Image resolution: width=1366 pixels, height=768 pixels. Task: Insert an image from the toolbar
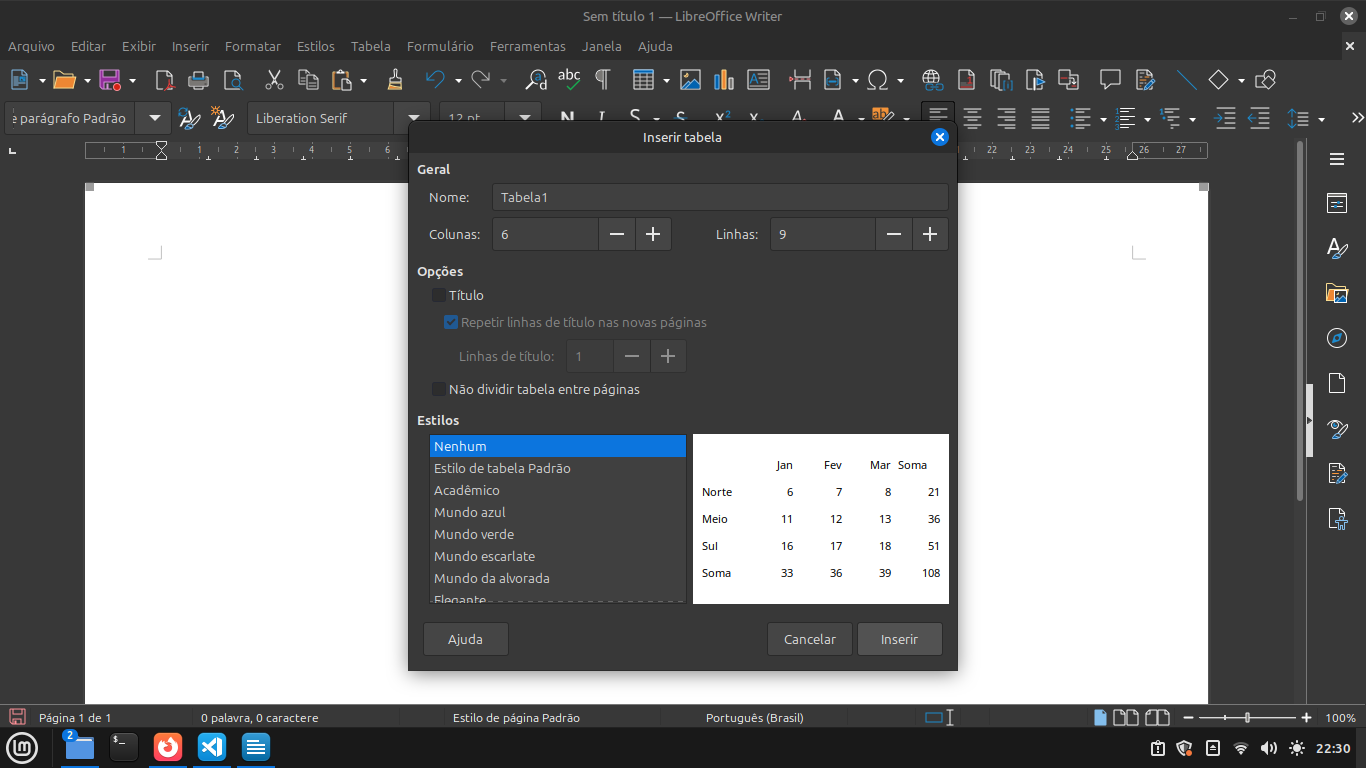[x=690, y=80]
